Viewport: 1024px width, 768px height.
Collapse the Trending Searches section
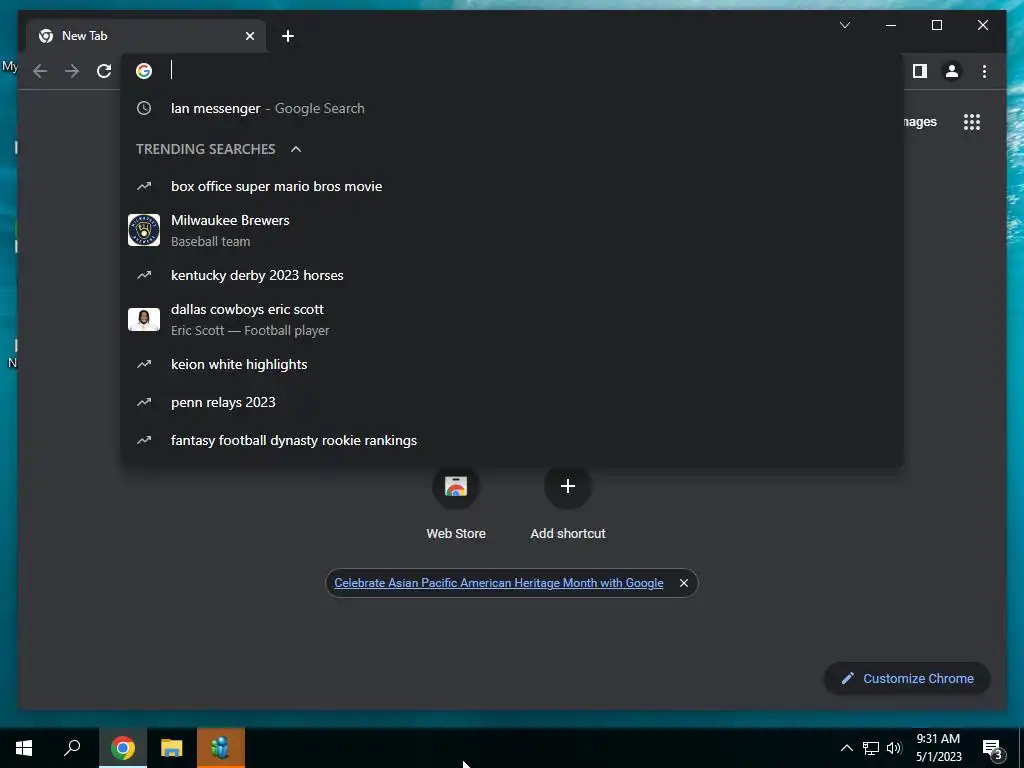296,150
